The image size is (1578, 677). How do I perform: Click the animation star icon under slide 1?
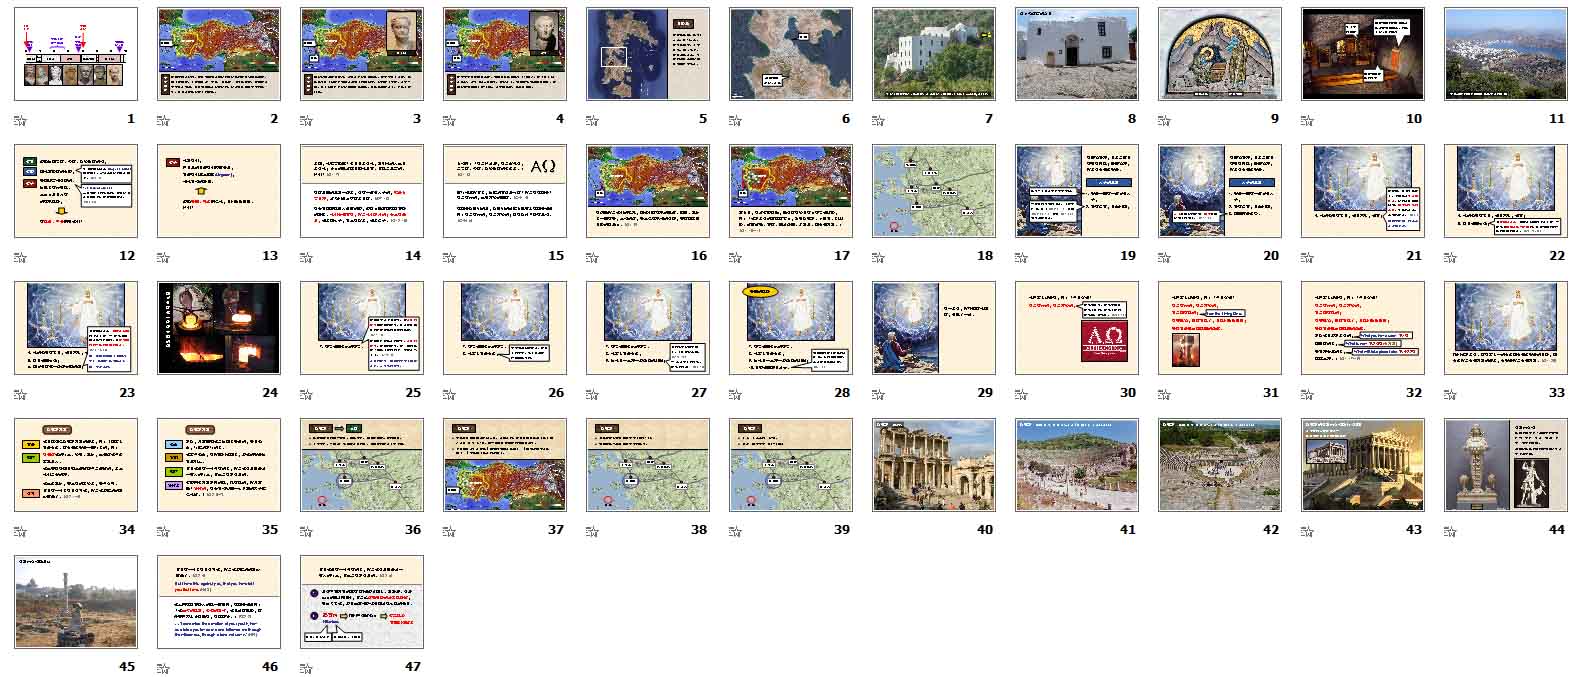pos(20,120)
